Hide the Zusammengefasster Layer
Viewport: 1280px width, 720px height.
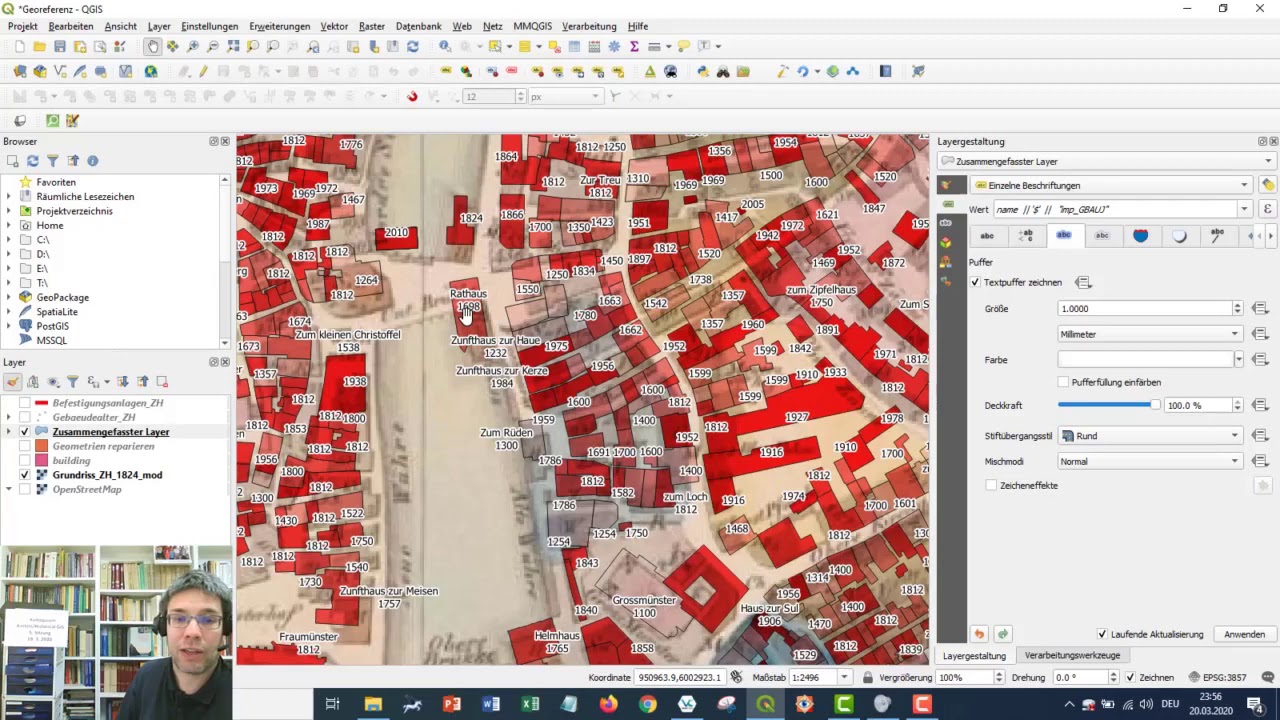[x=25, y=432]
